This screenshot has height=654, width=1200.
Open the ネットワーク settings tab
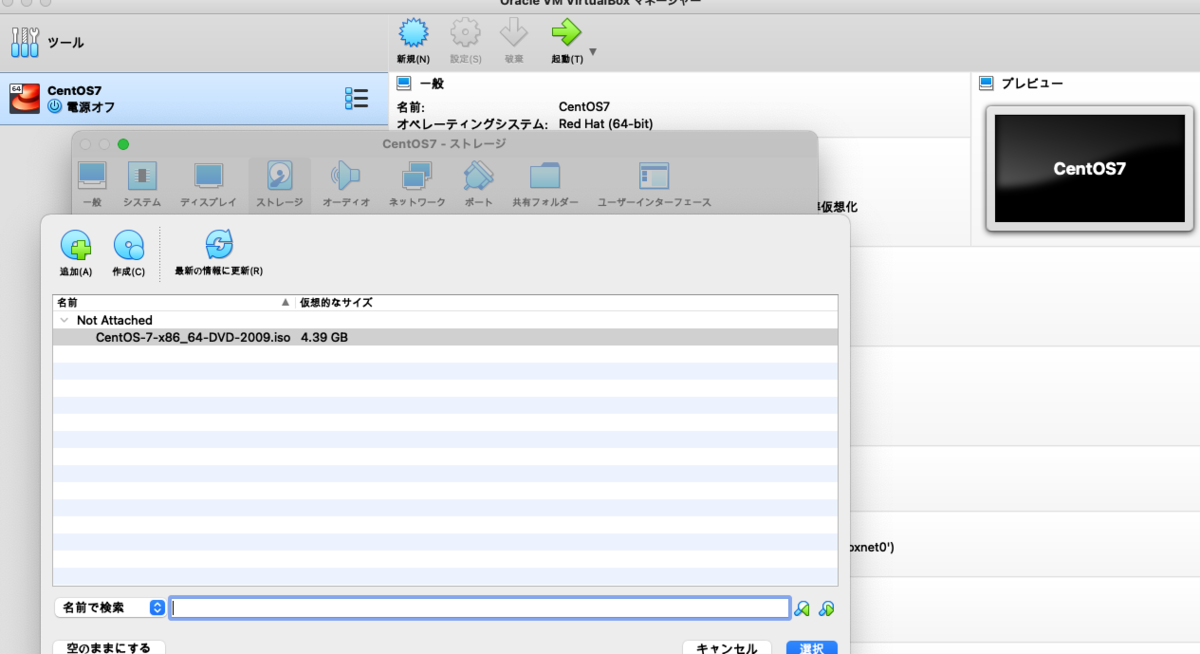point(417,185)
